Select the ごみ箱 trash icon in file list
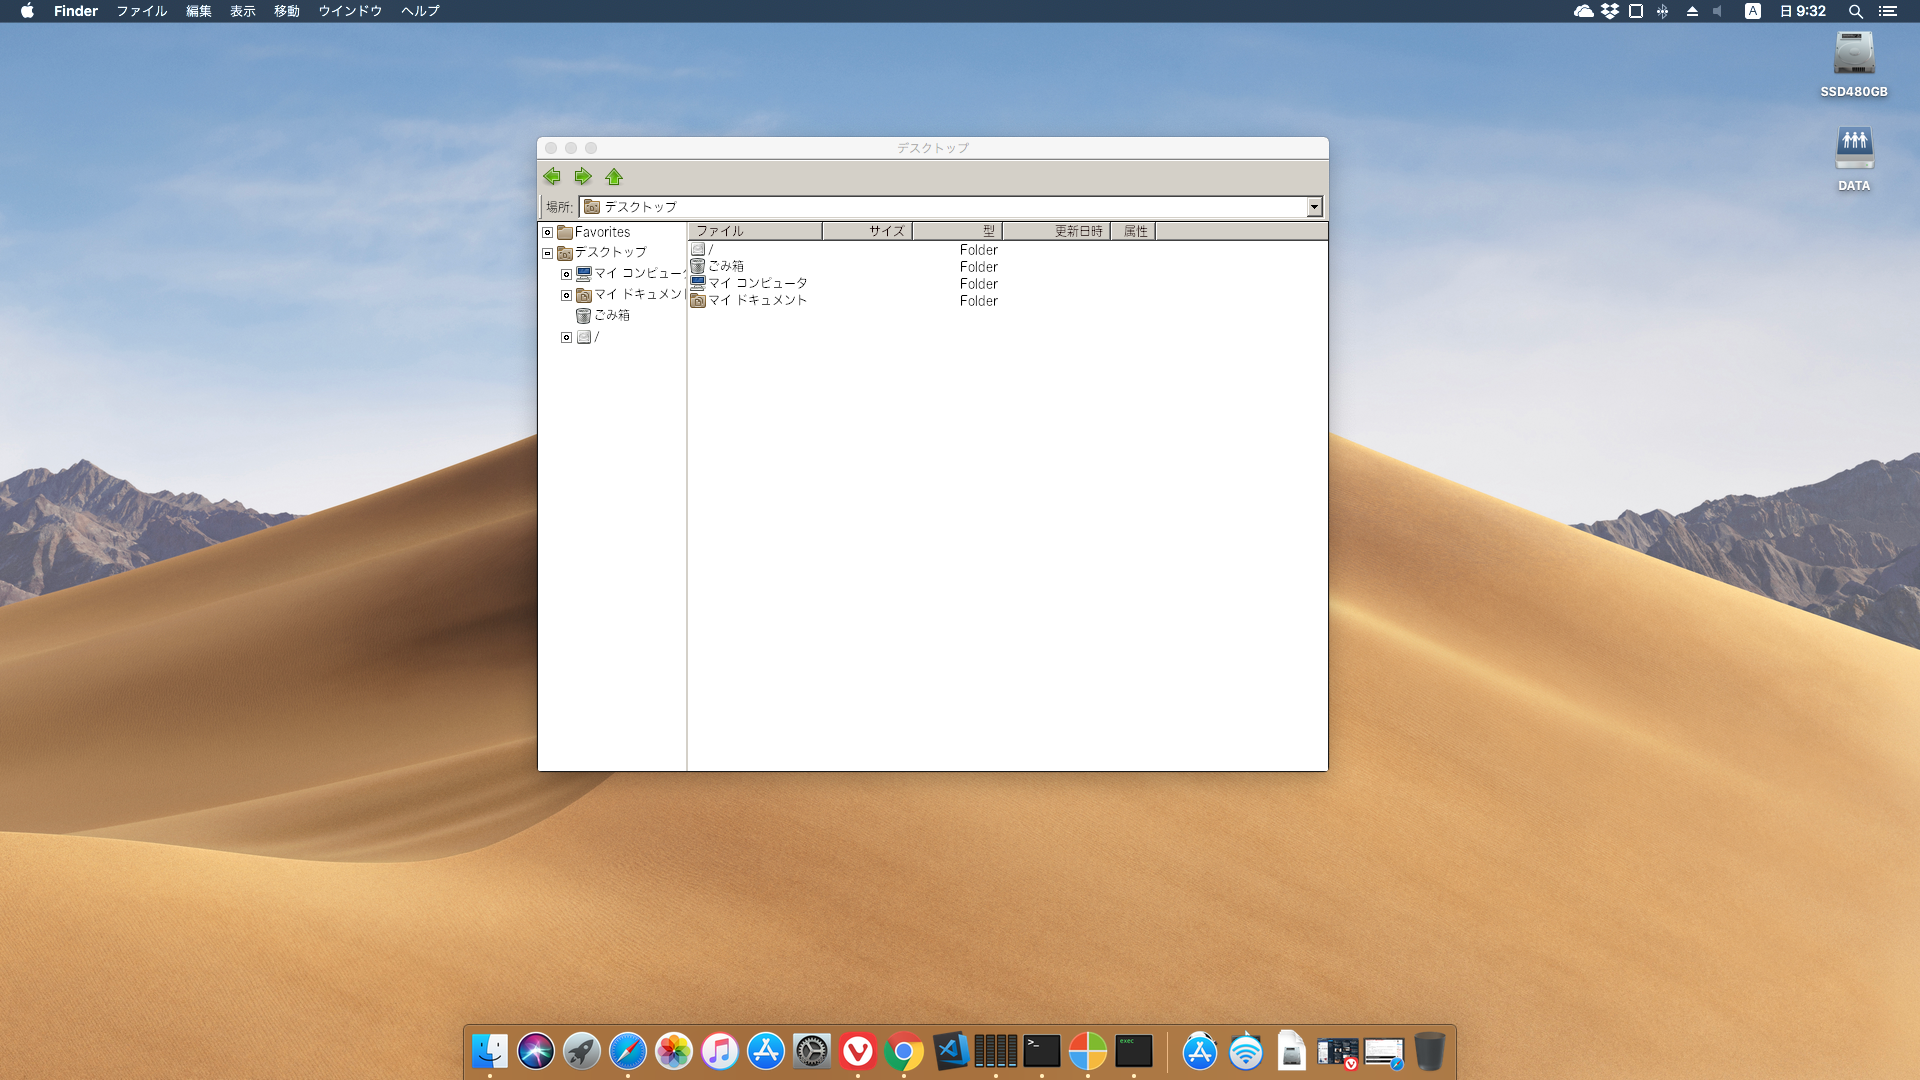Viewport: 1920px width, 1080px height. [x=725, y=266]
